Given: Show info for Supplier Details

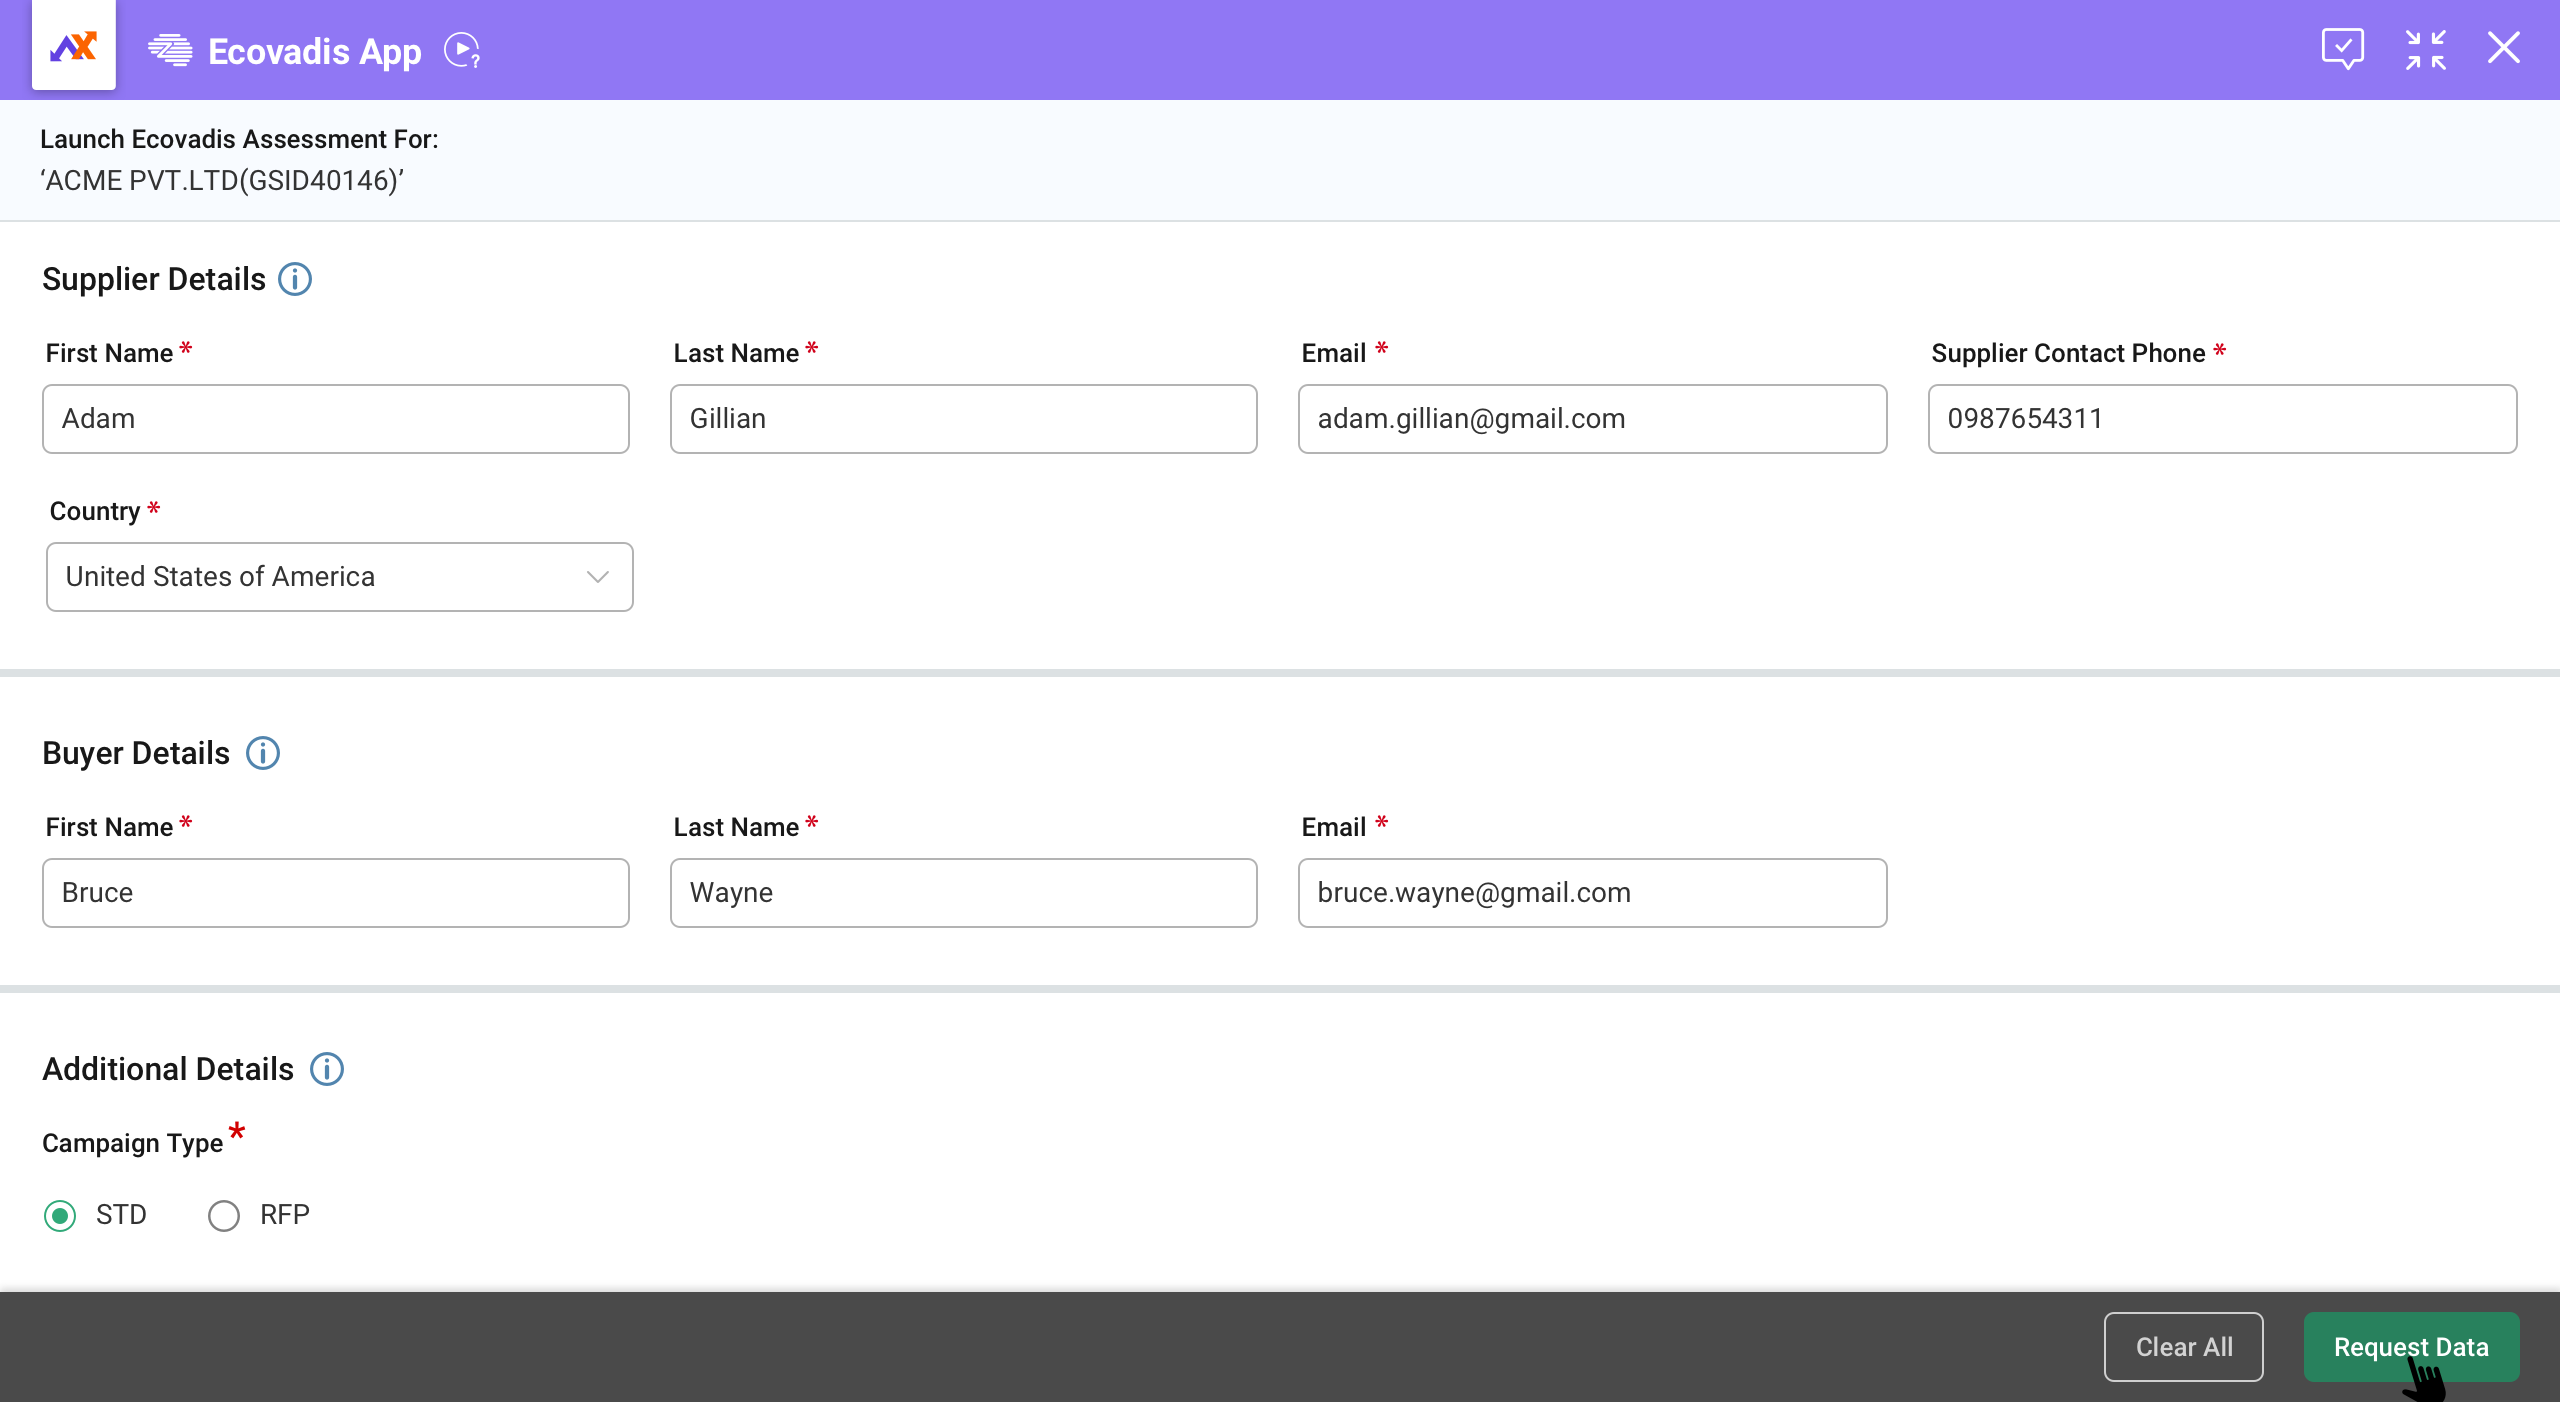Looking at the screenshot, I should (295, 279).
